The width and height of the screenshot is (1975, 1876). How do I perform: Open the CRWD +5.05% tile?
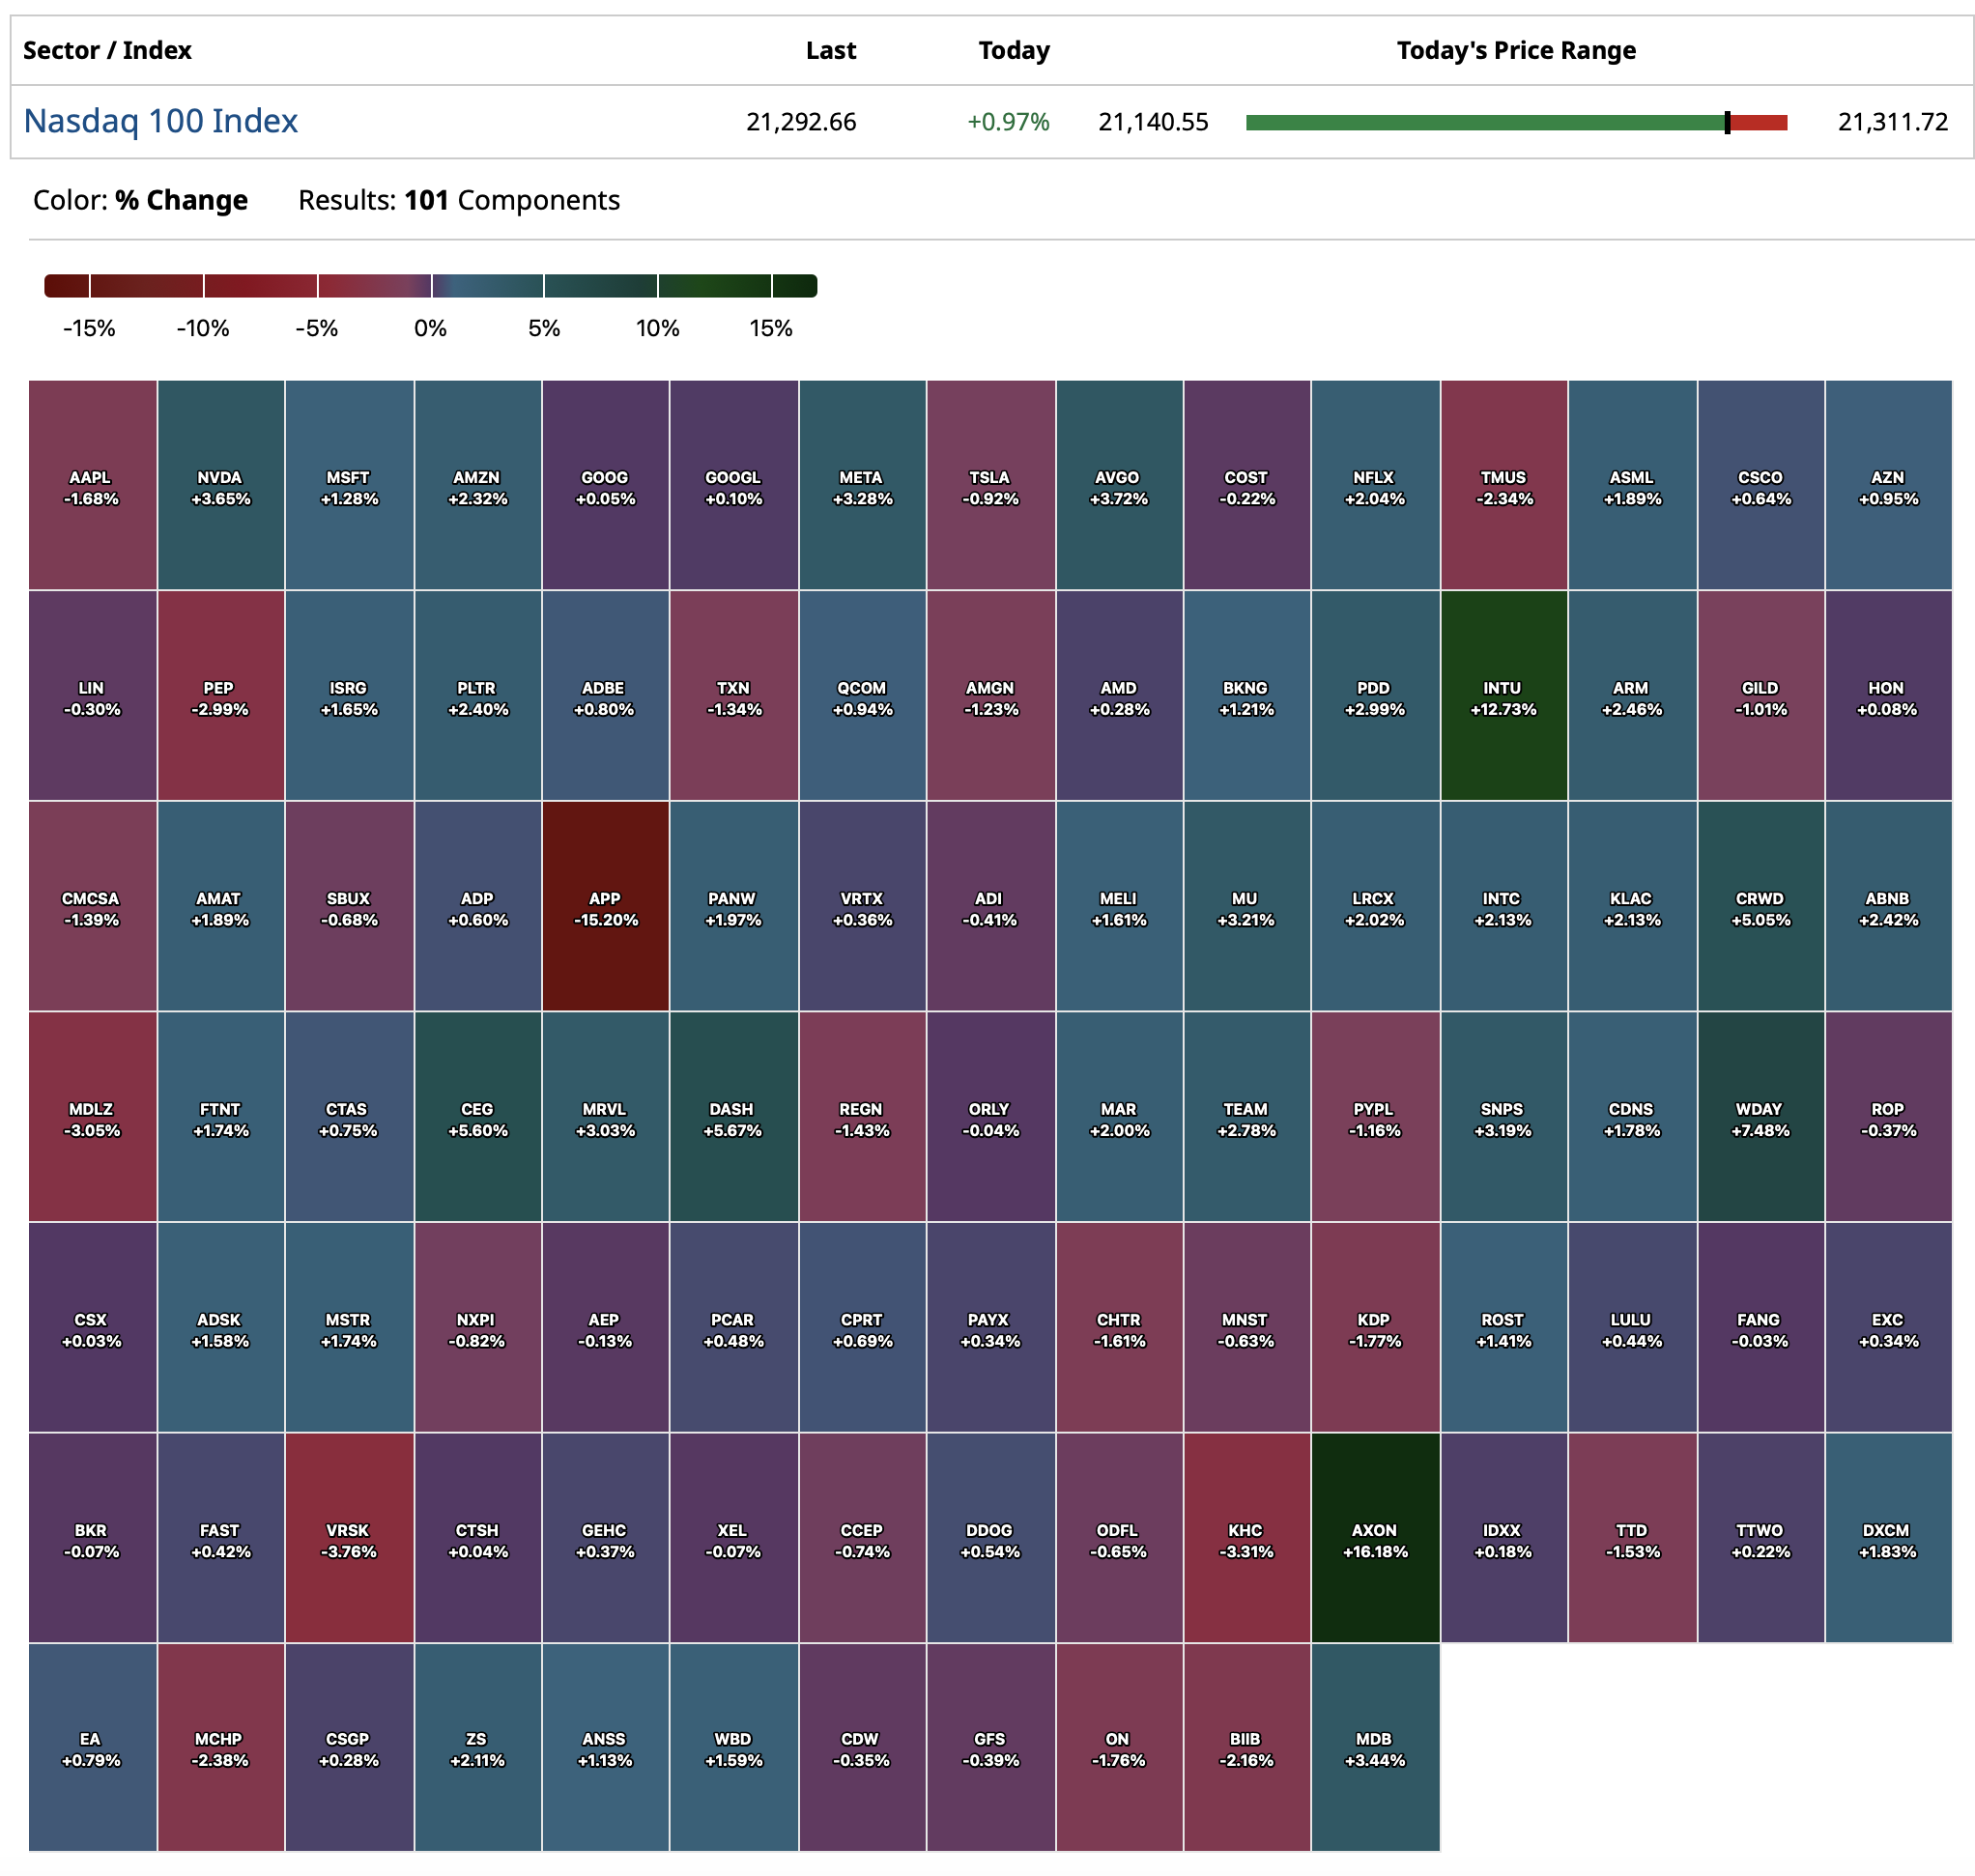1759,906
